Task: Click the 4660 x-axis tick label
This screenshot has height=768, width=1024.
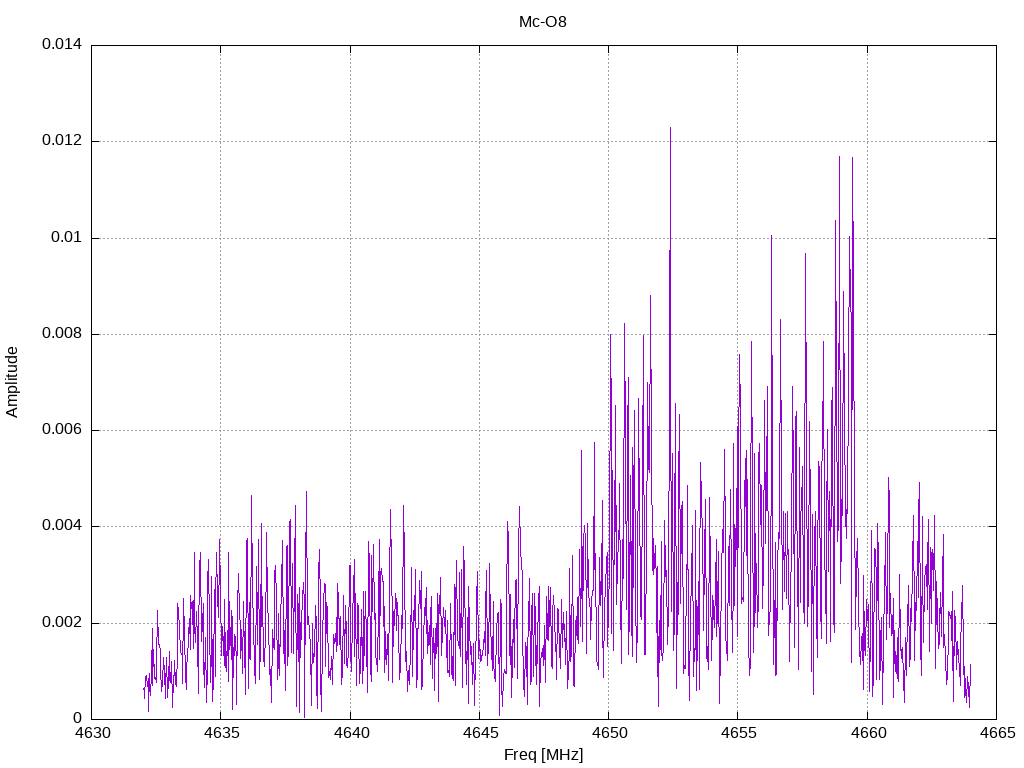Action: (x=868, y=733)
